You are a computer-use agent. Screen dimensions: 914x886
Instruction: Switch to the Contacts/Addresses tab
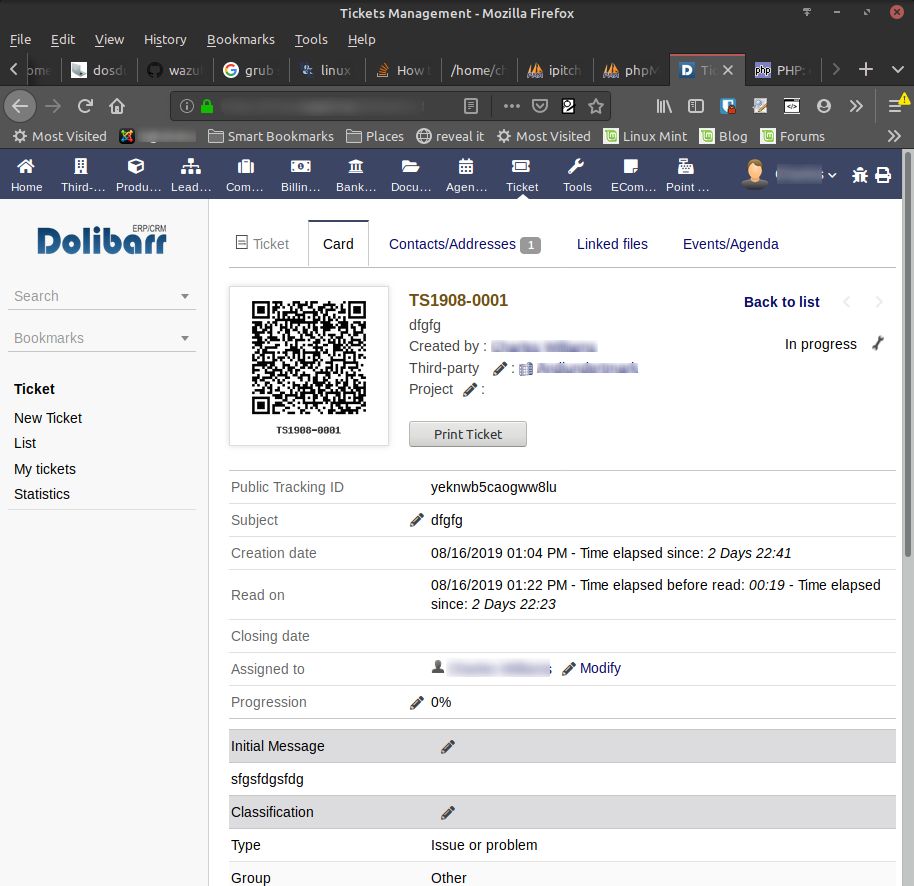coord(454,243)
